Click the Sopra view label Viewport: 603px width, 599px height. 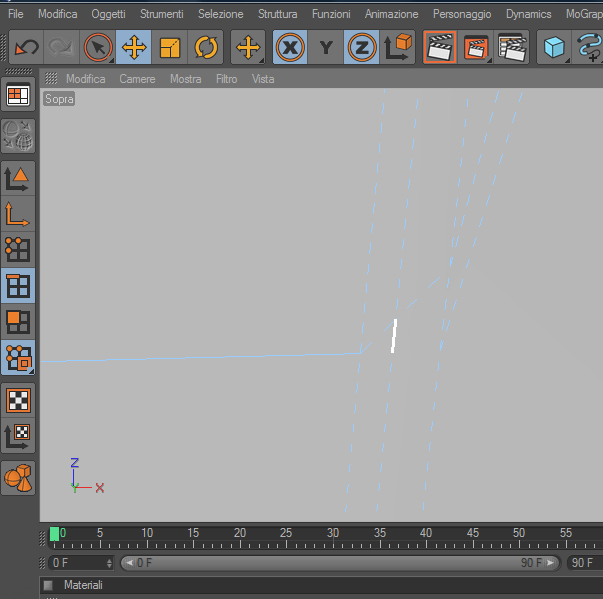(x=59, y=99)
